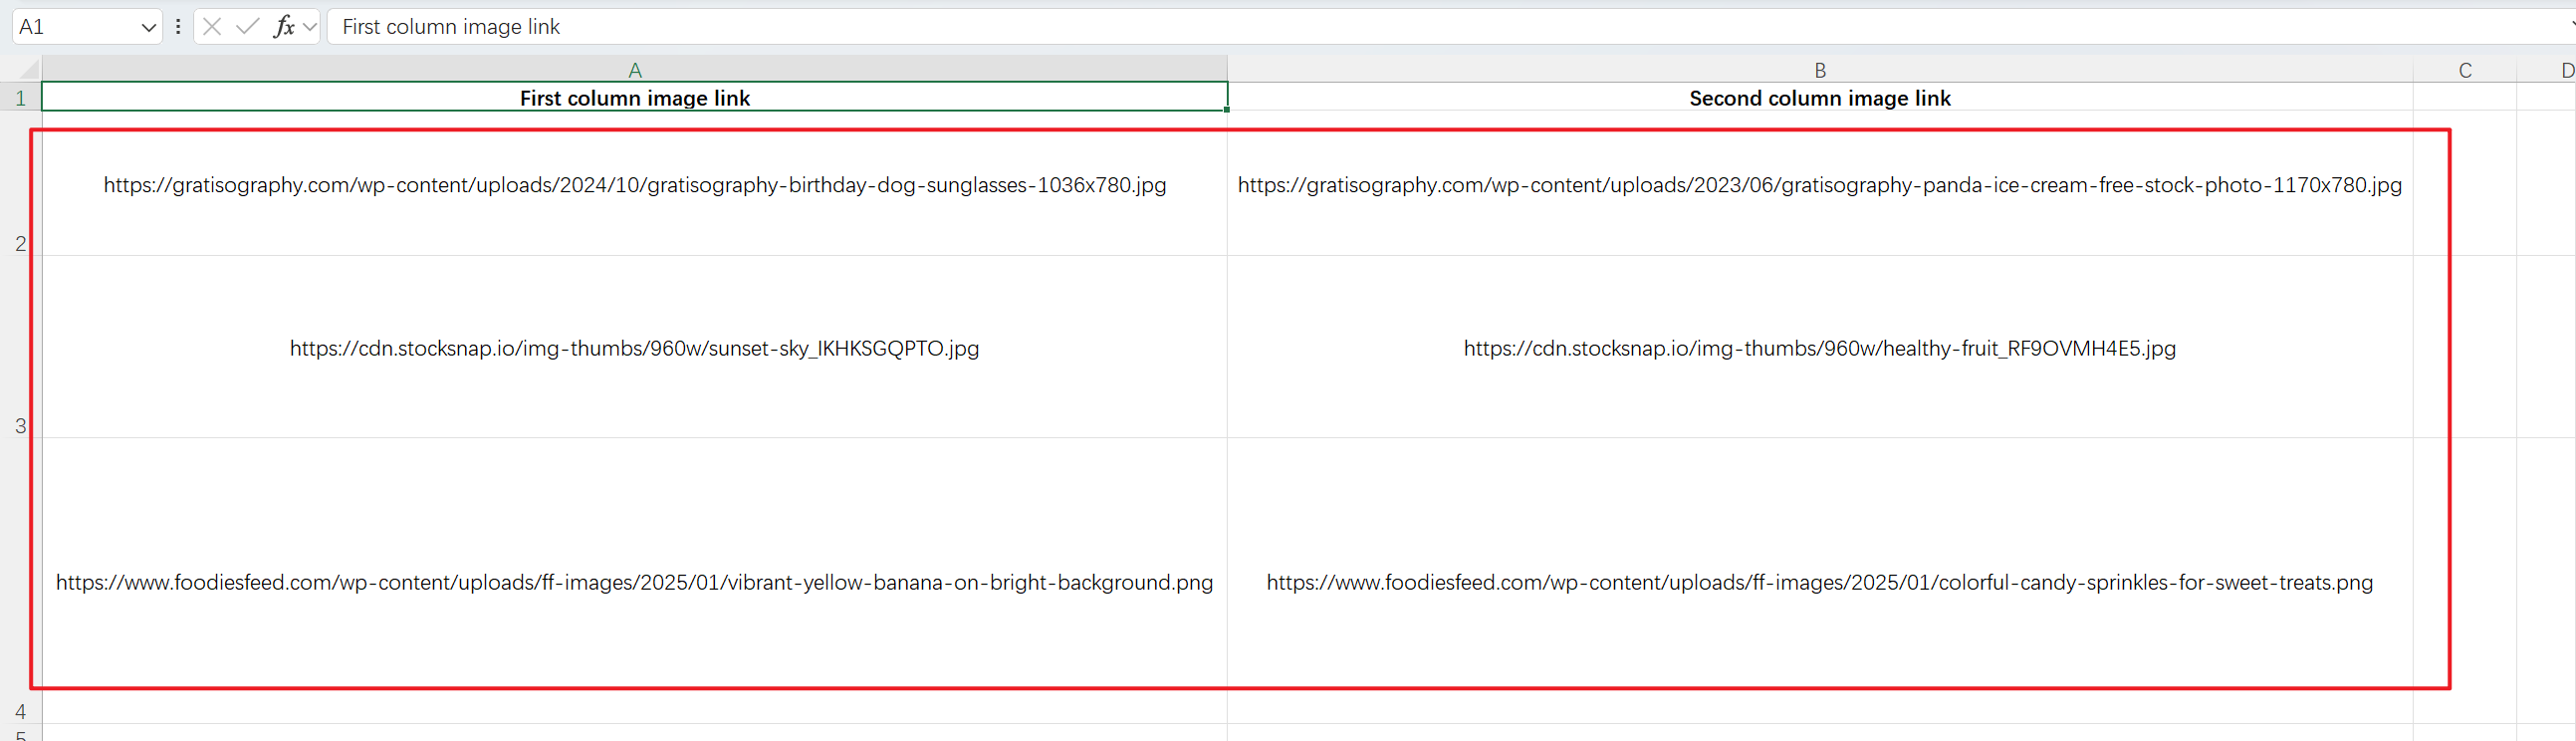Screen dimensions: 2576x741
Task: Click the colorful-candy-sprinkles URL cell
Action: [x=1820, y=581]
